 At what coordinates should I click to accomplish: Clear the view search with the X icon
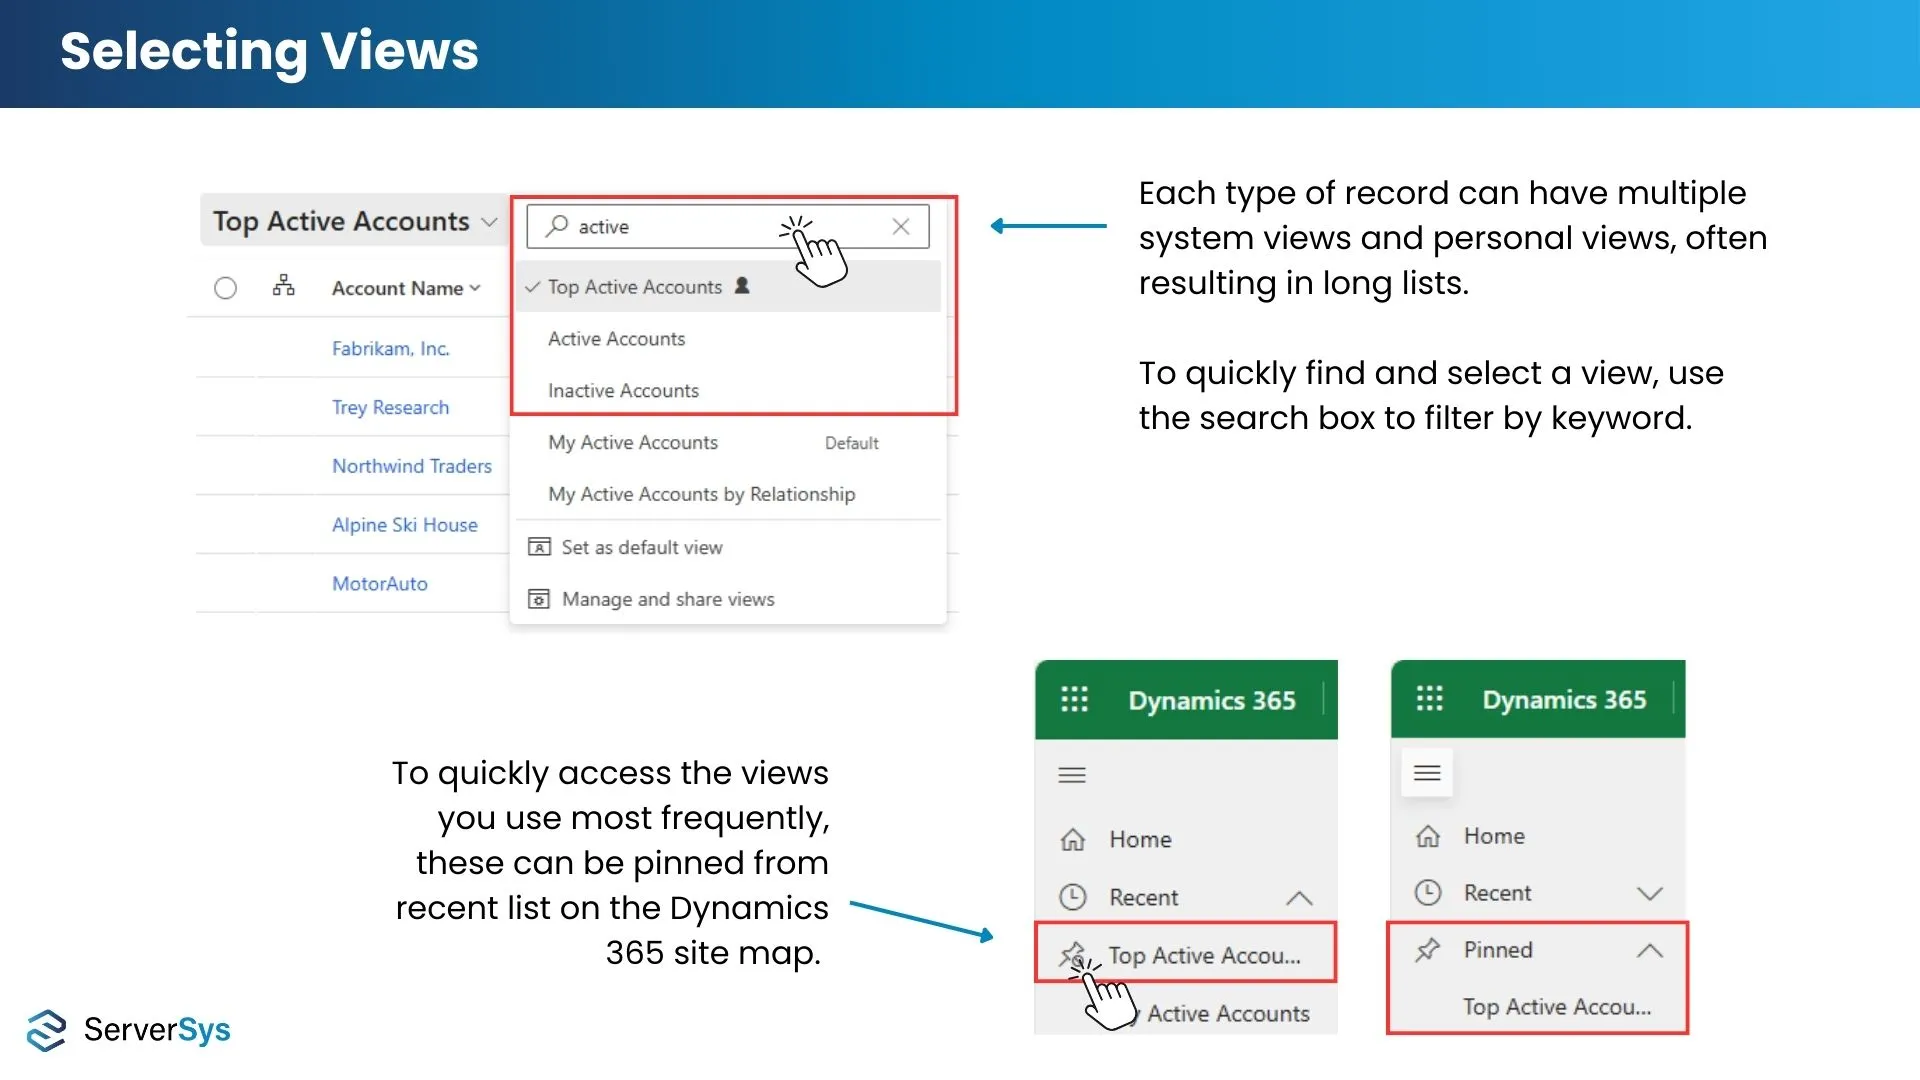tap(900, 226)
